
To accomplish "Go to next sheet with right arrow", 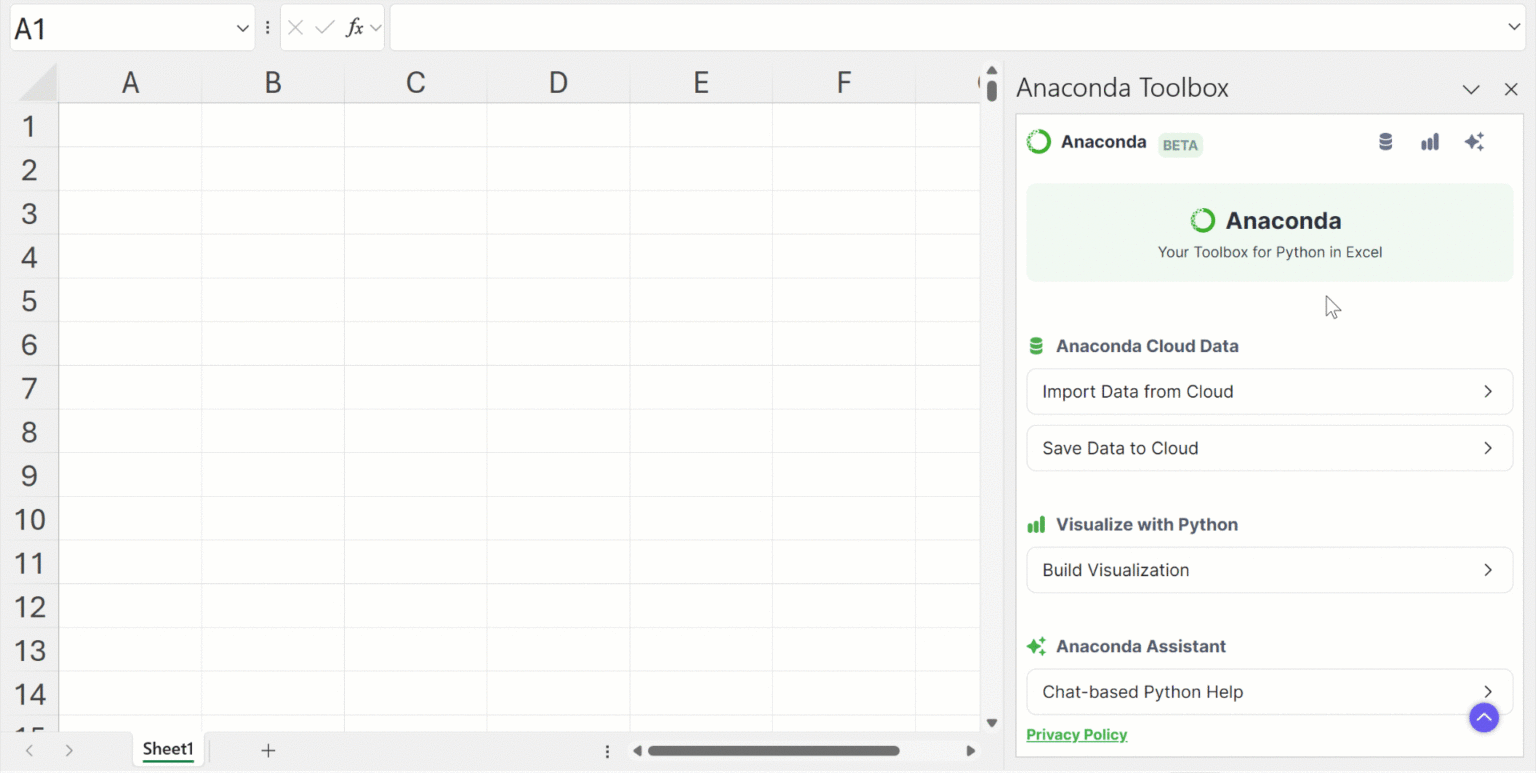I will 69,750.
